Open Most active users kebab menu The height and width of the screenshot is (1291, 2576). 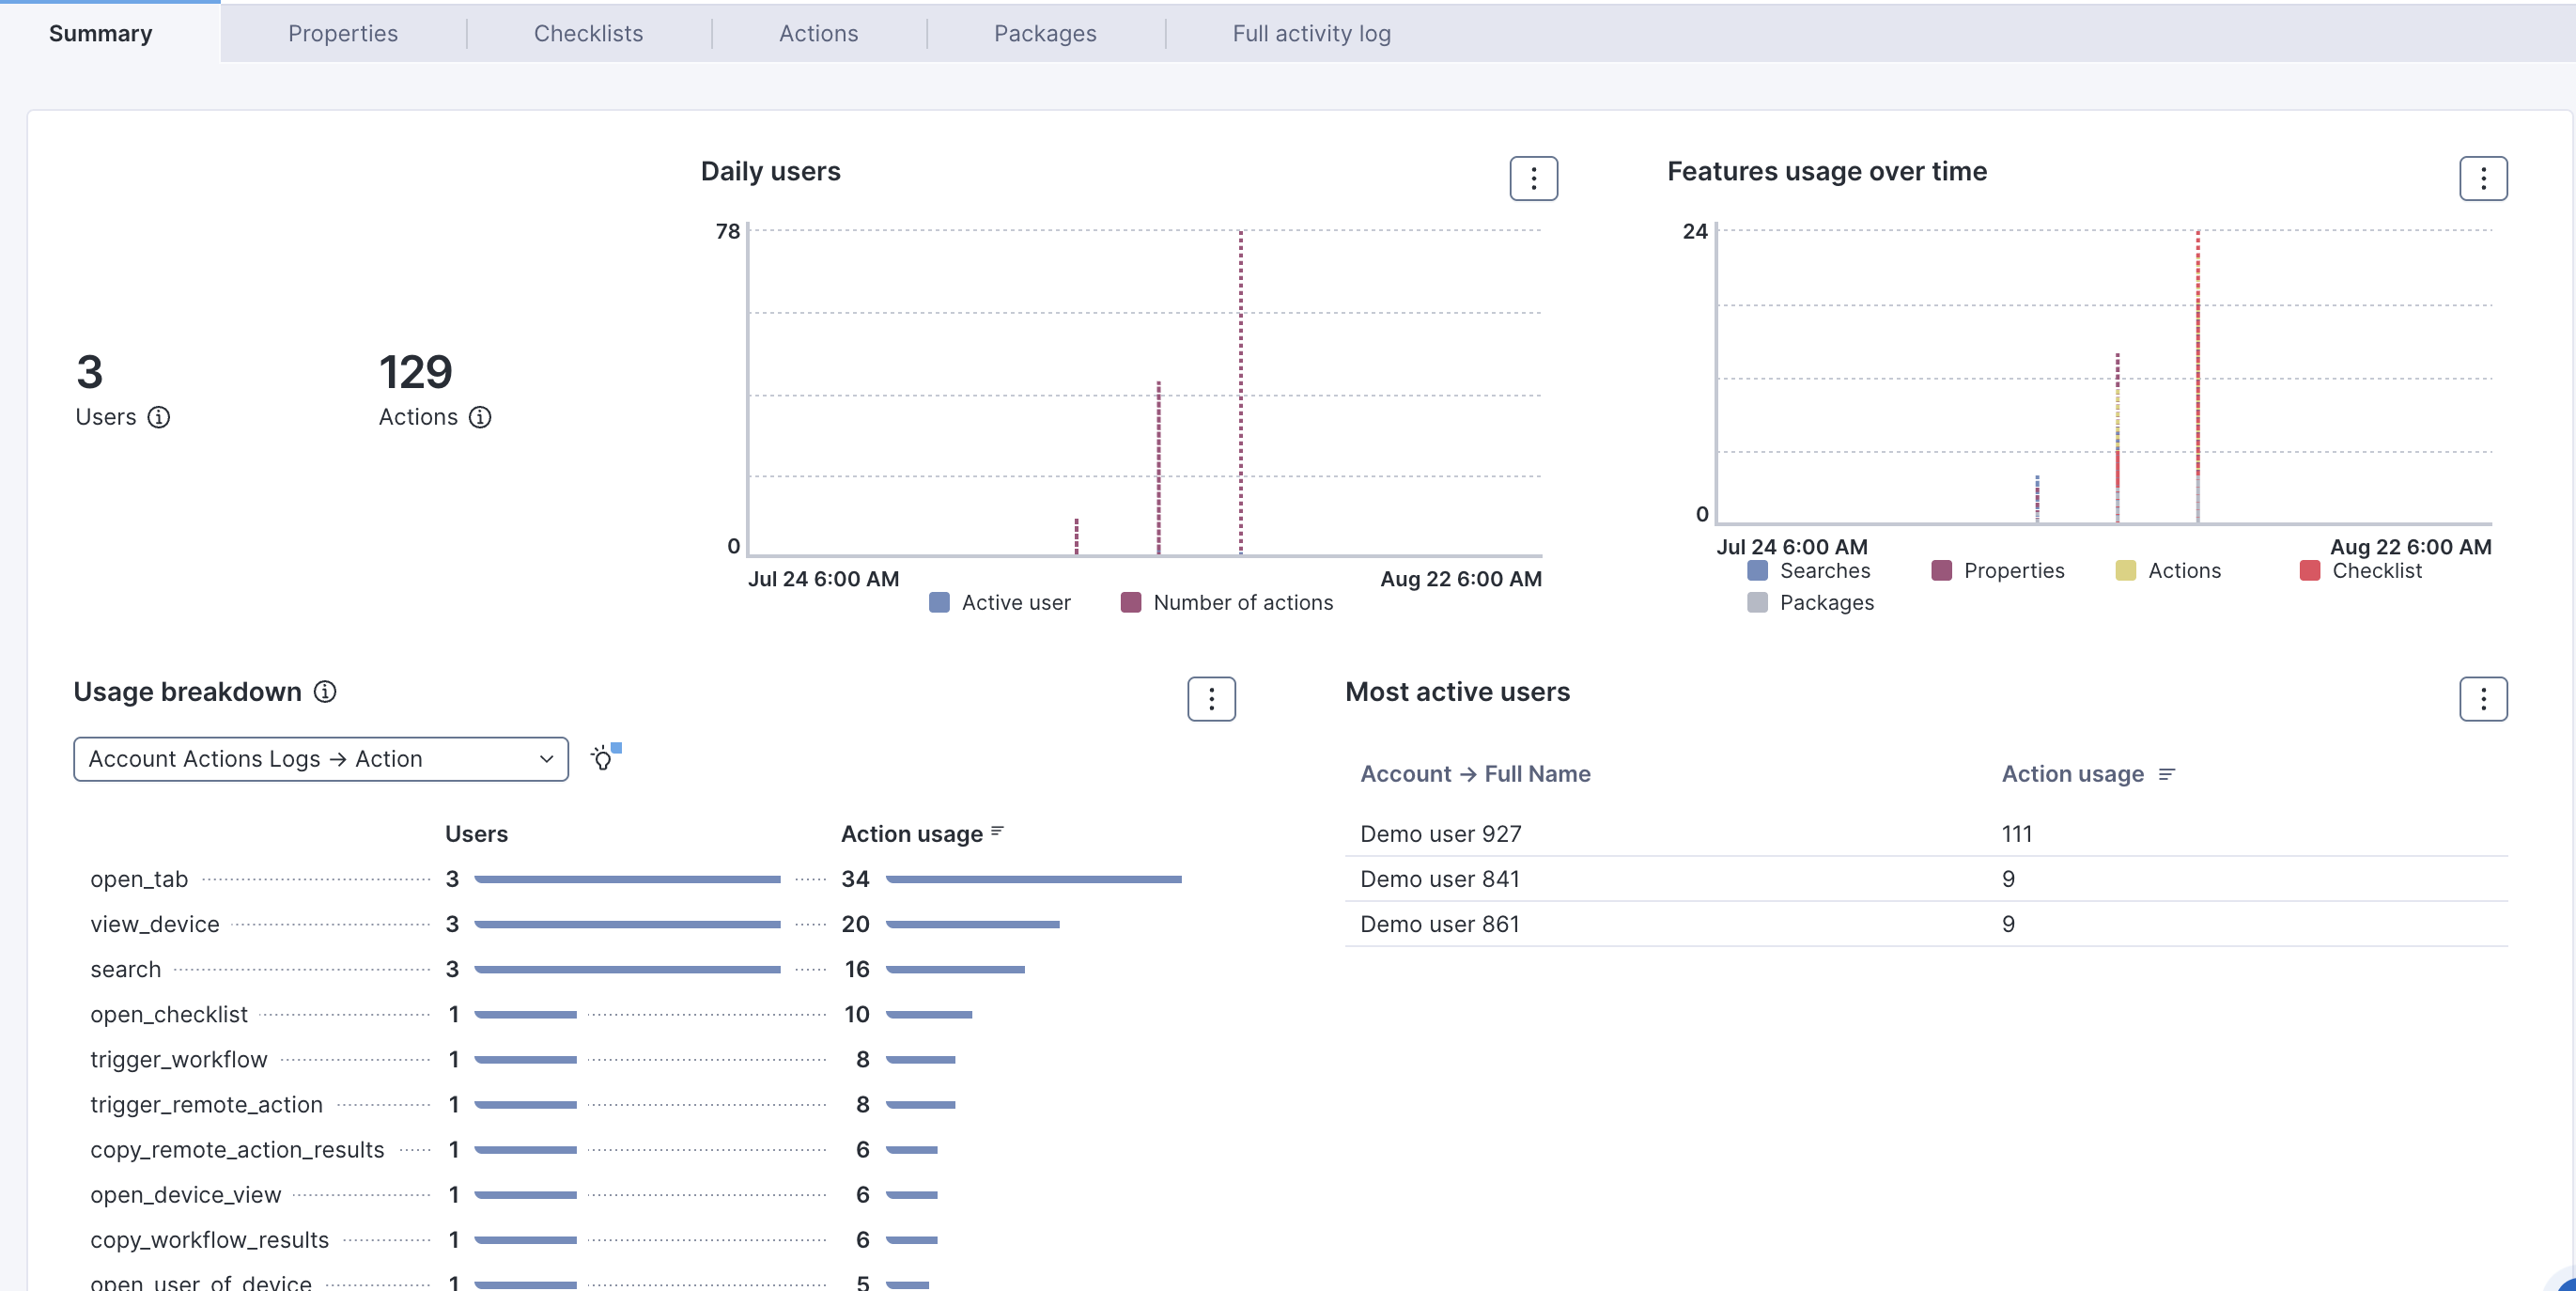click(2482, 699)
